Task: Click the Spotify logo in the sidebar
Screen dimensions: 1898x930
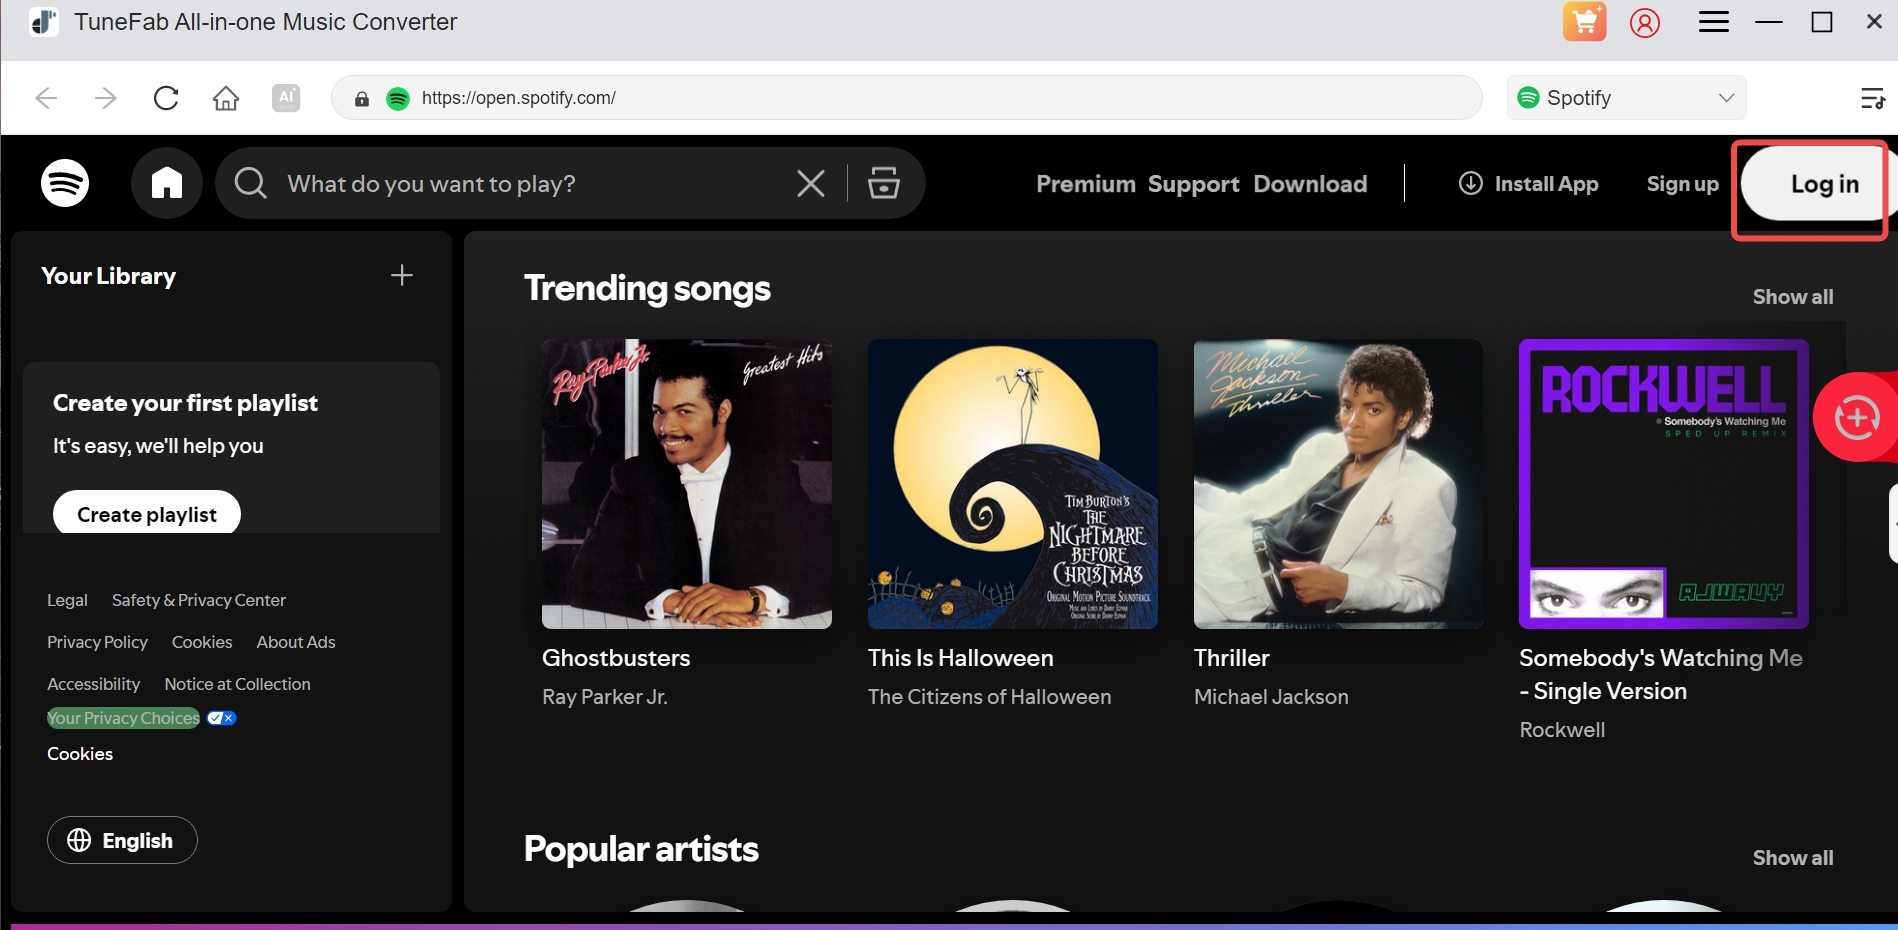Action: [x=65, y=183]
